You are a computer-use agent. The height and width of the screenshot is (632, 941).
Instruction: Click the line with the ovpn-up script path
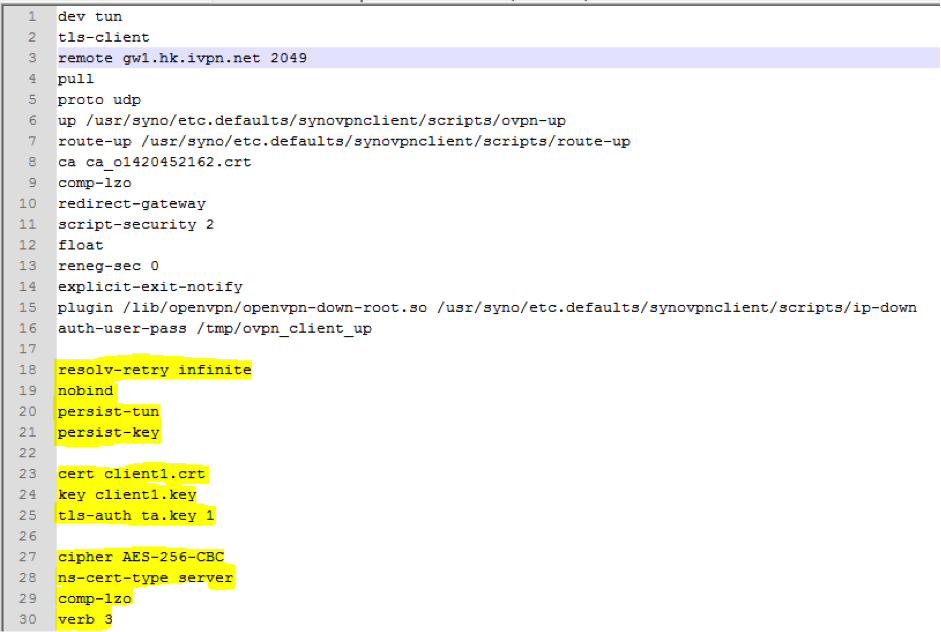pos(311,121)
